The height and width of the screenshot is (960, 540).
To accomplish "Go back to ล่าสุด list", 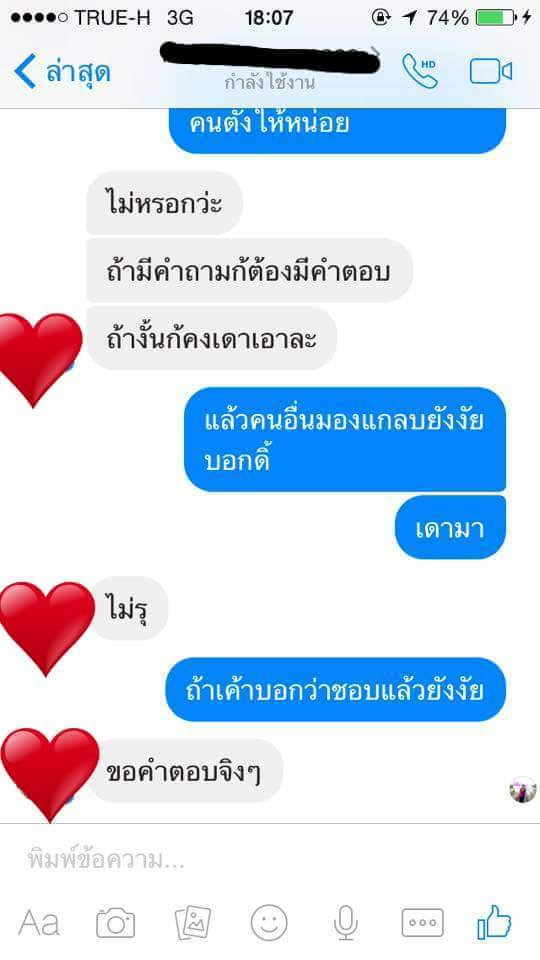I will tap(62, 72).
